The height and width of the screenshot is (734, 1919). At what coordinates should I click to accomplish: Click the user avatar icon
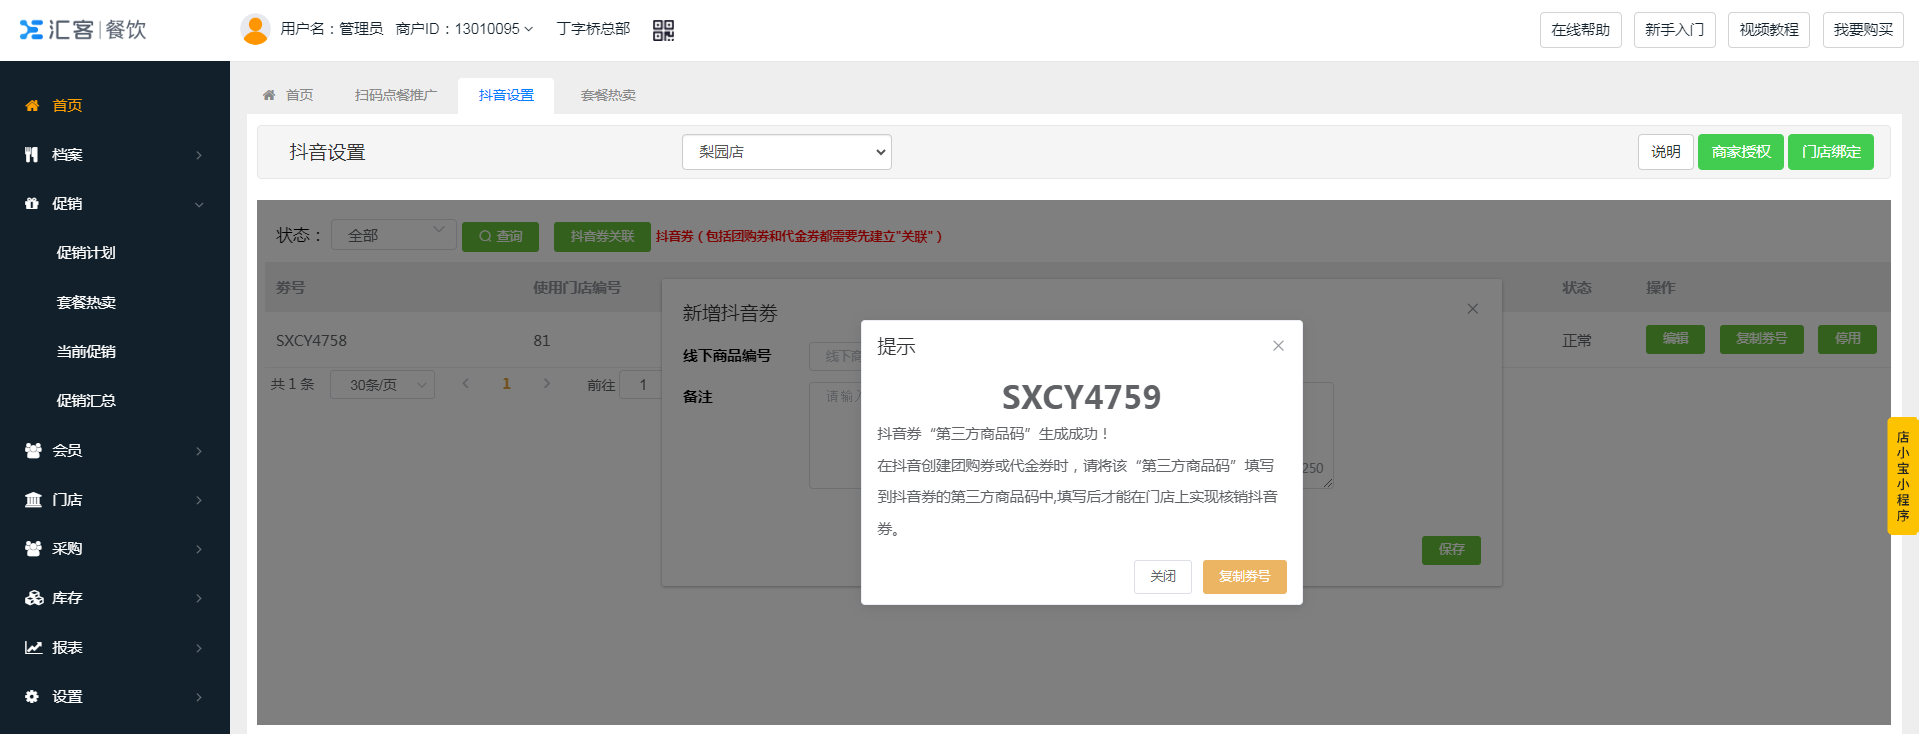pos(255,29)
